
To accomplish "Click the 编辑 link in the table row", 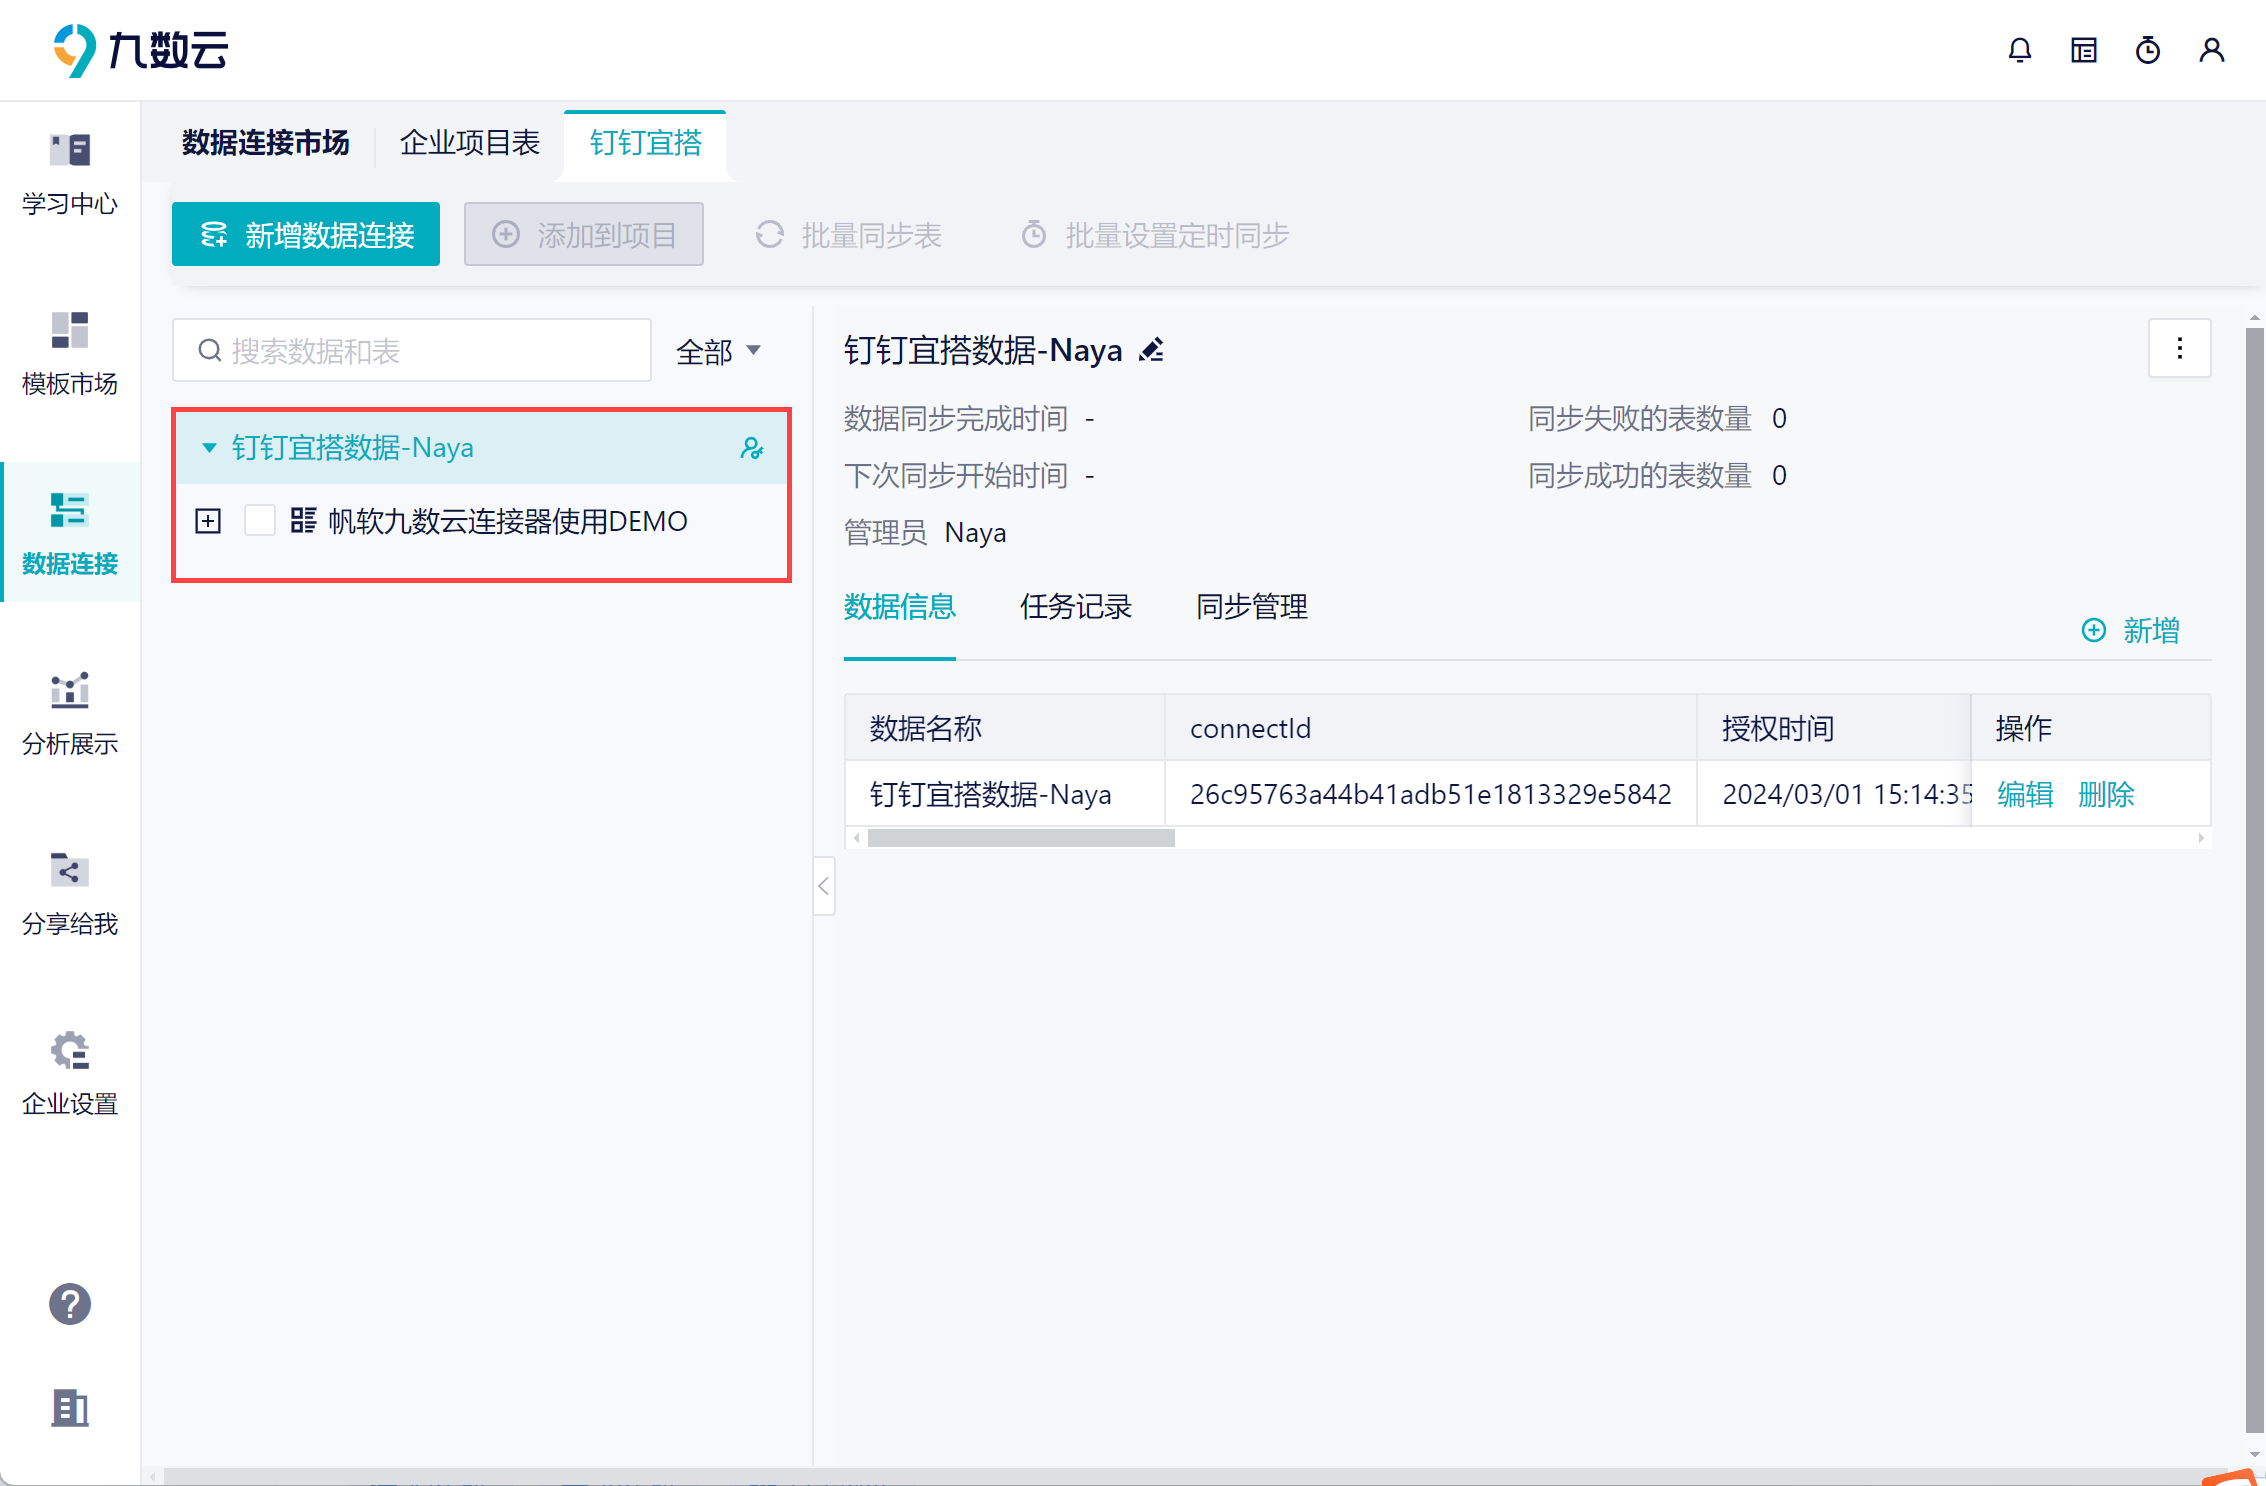I will pos(2025,795).
